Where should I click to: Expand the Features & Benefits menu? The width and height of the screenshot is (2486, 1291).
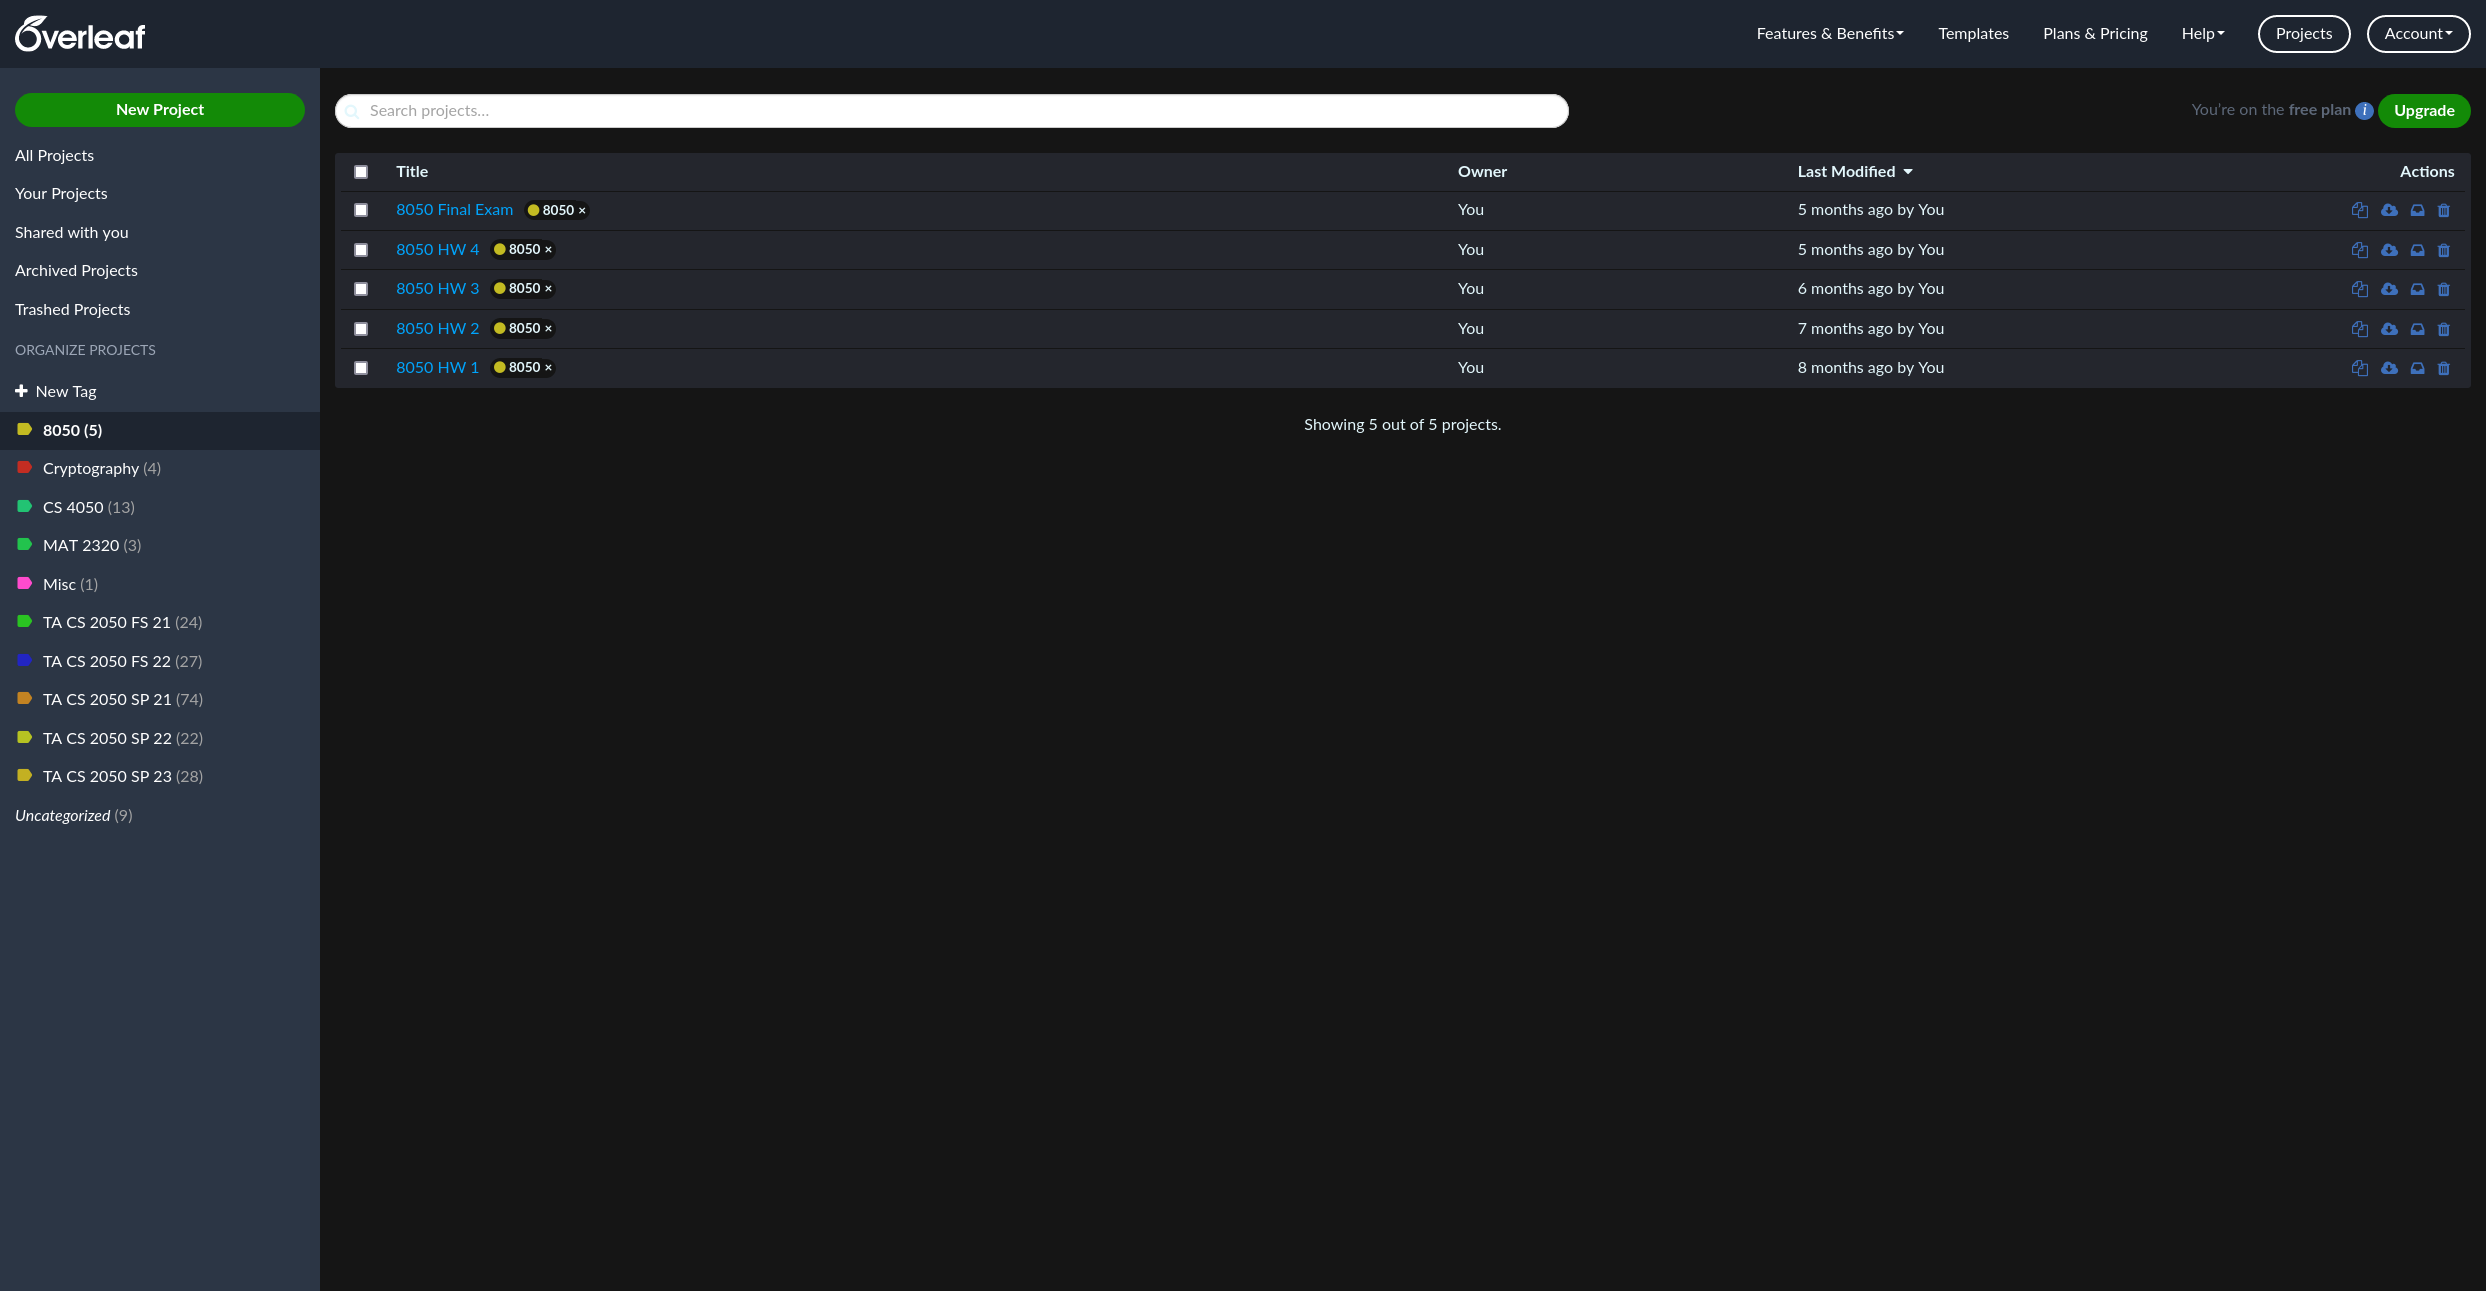(x=1829, y=34)
